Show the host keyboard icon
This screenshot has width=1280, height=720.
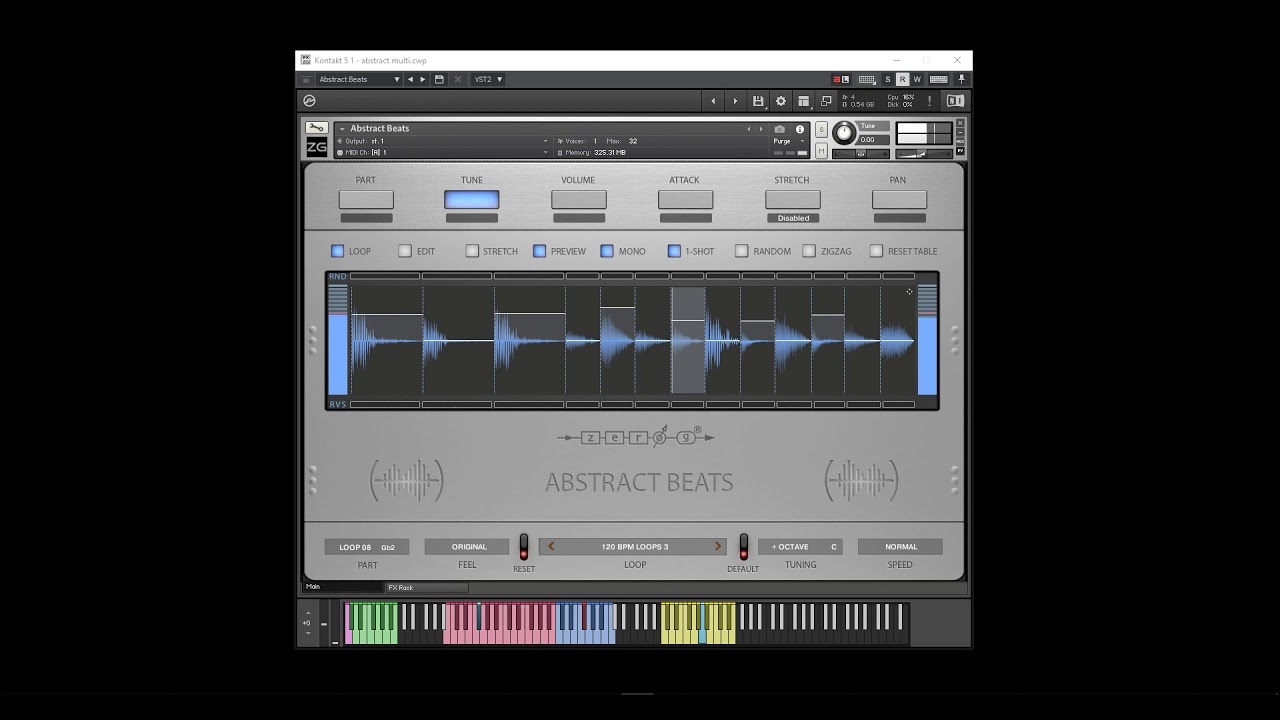[867, 79]
